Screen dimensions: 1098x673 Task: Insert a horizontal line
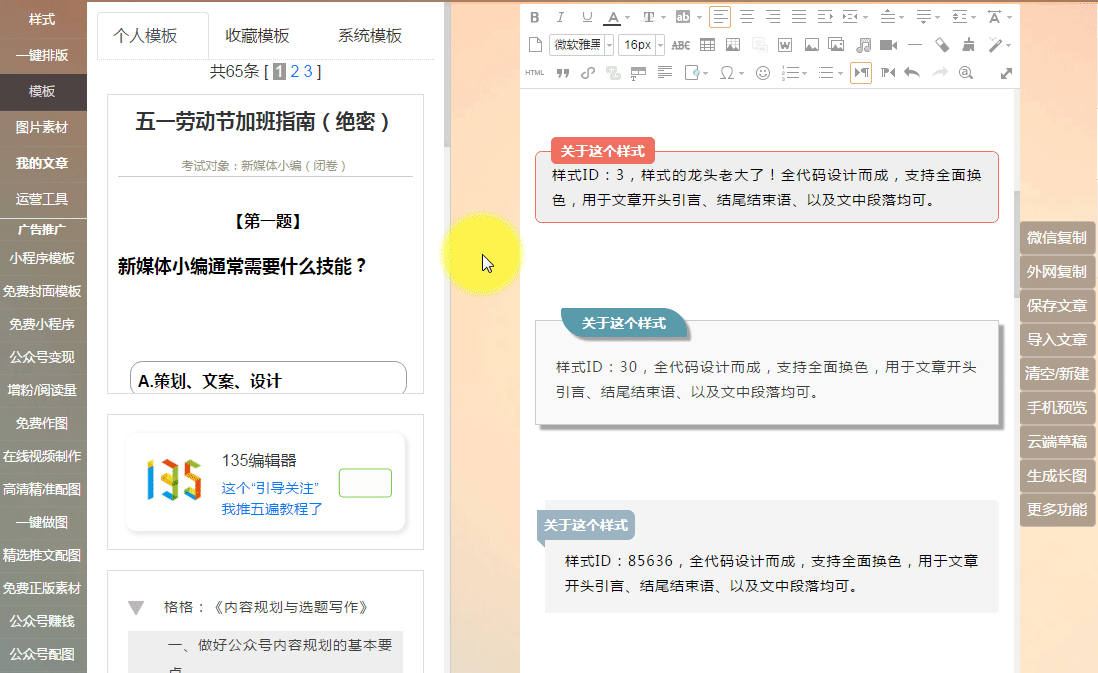click(915, 46)
